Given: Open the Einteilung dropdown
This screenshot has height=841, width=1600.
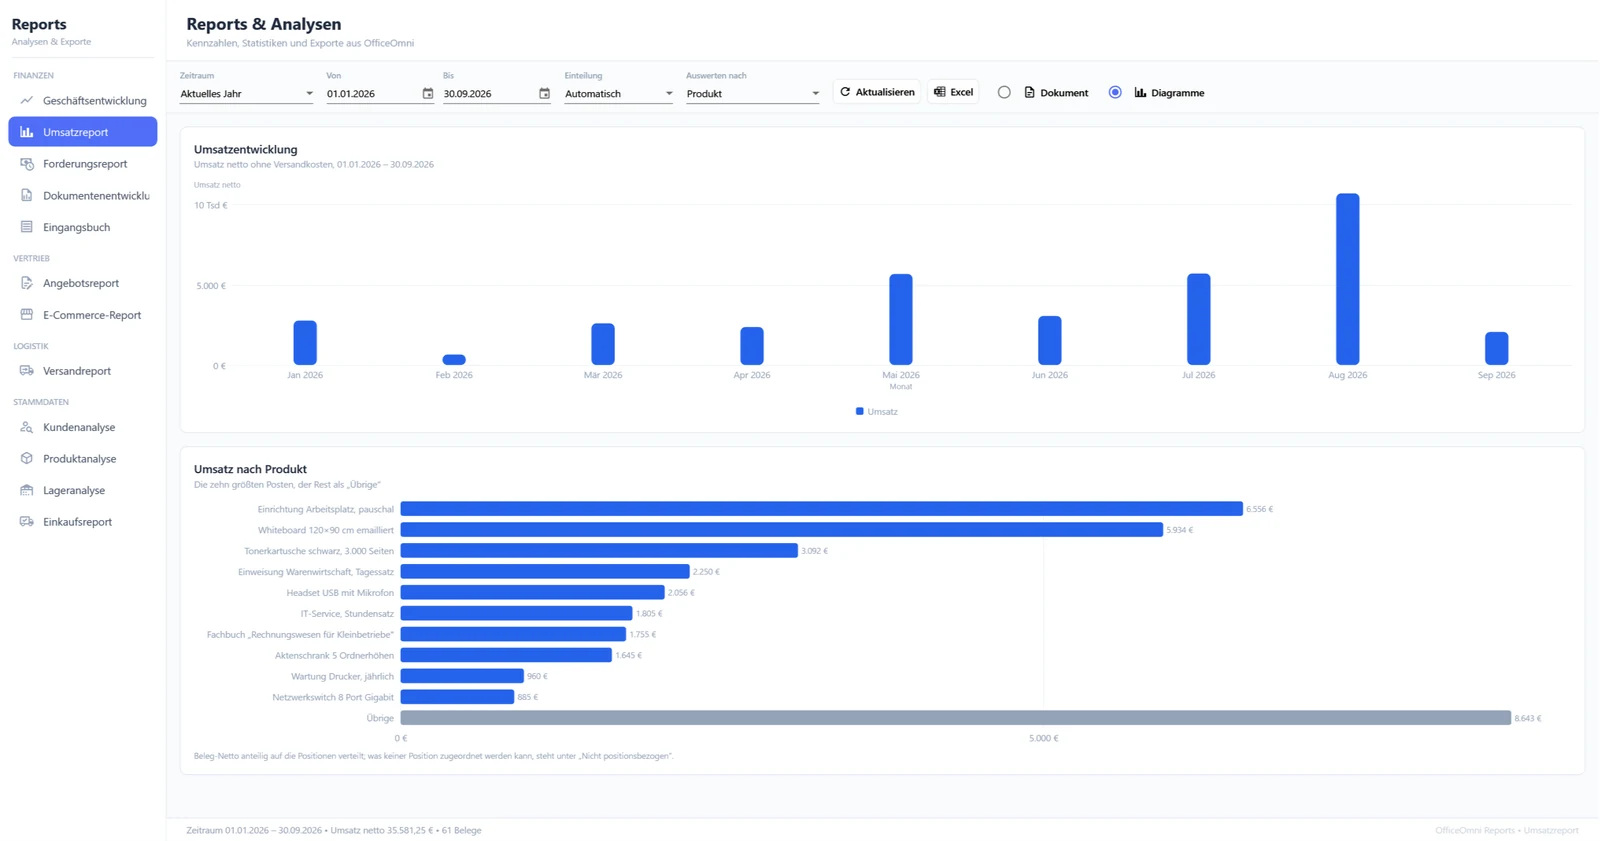Looking at the screenshot, I should click(619, 93).
